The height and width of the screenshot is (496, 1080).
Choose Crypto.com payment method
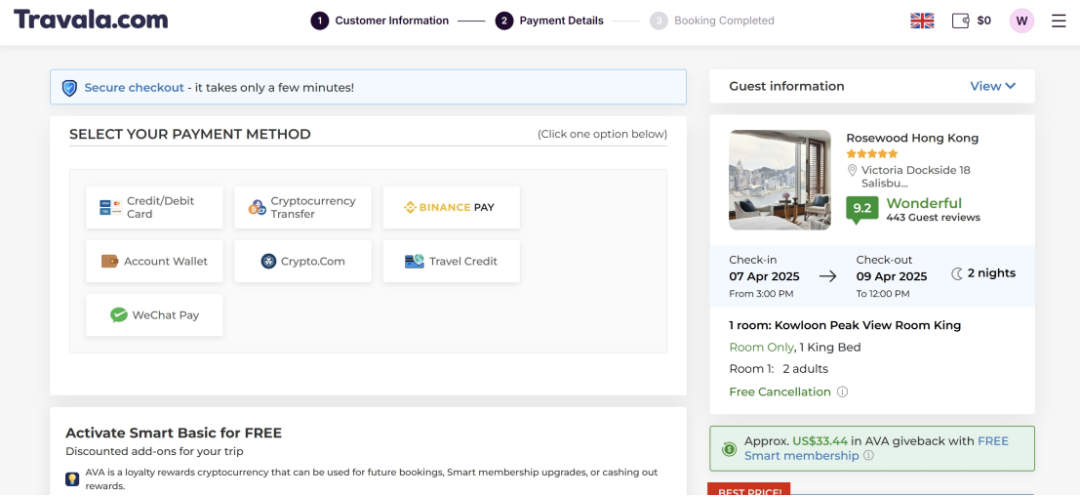click(x=302, y=261)
